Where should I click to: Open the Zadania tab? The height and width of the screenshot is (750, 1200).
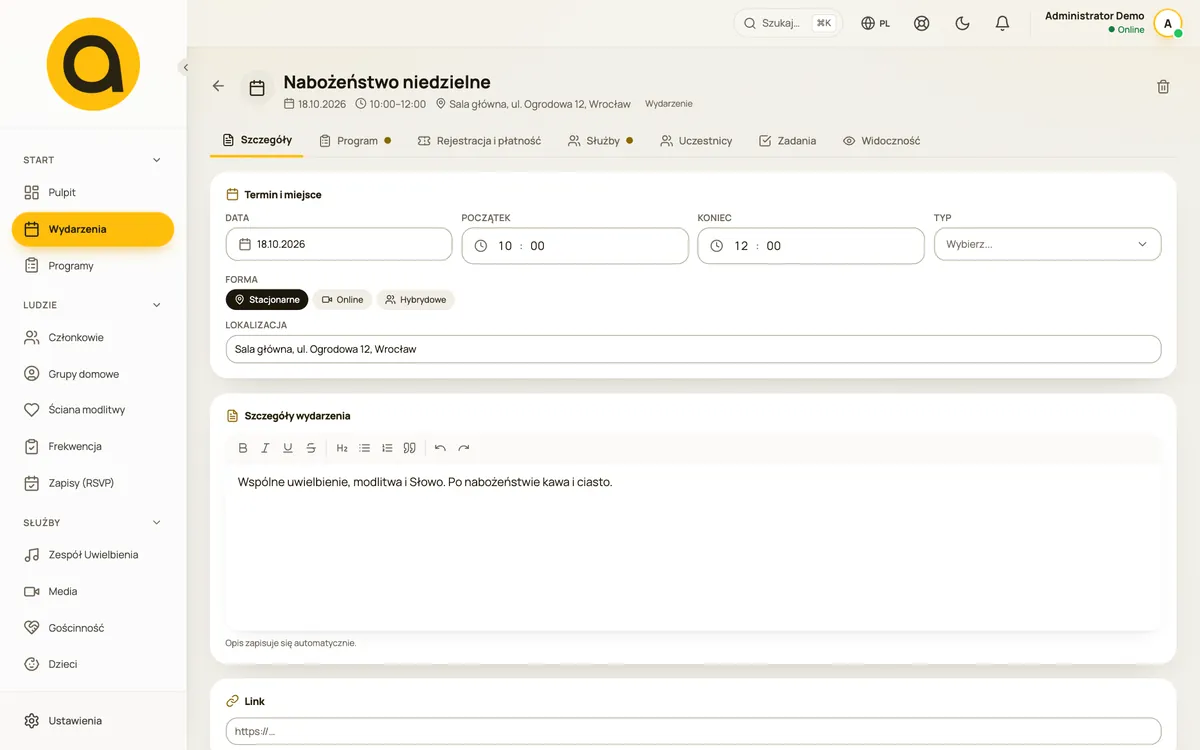[787, 141]
